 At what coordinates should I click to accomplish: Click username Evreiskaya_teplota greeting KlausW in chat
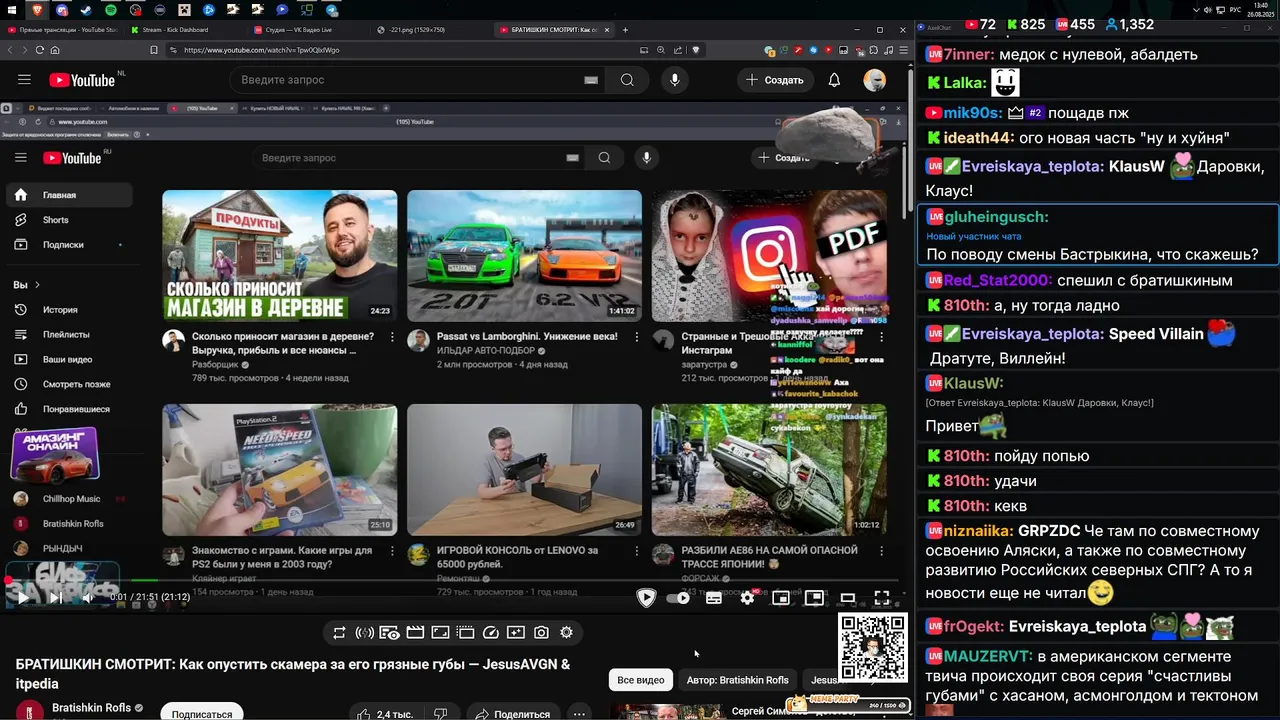point(1033,167)
